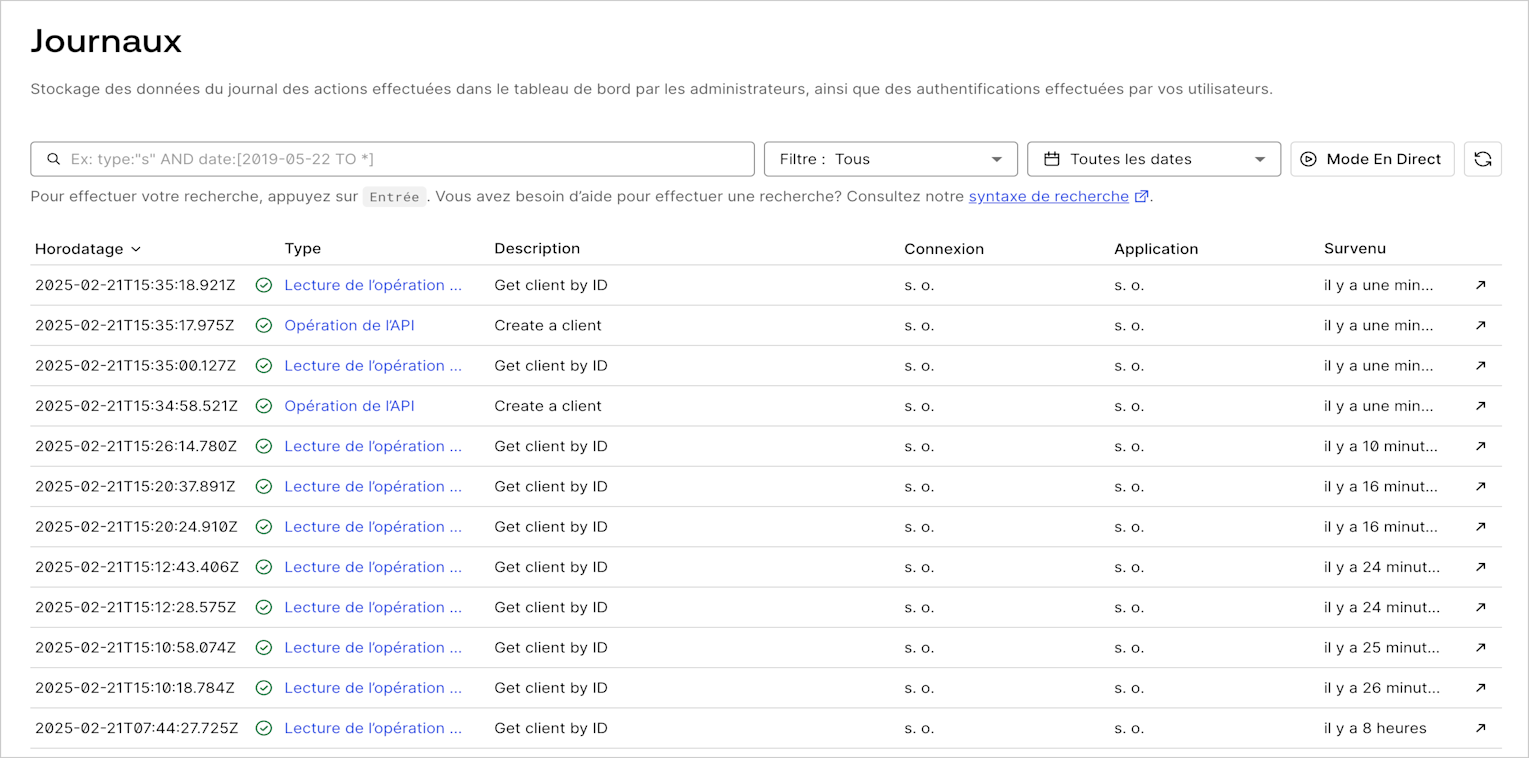Open details arrow for 15:34:58.521Z log
This screenshot has width=1529, height=758.
[1481, 406]
